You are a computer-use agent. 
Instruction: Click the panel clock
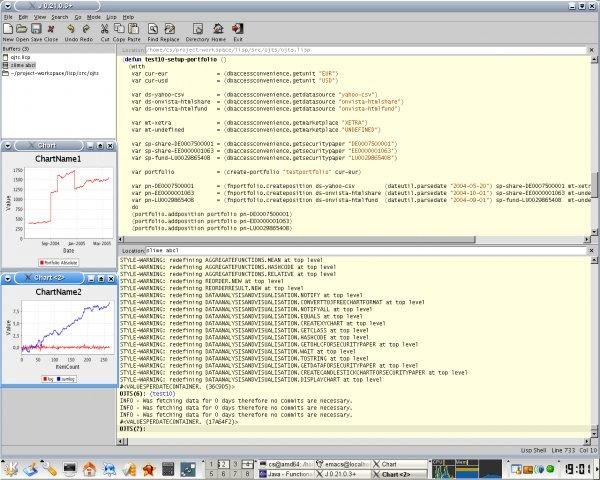[578, 469]
